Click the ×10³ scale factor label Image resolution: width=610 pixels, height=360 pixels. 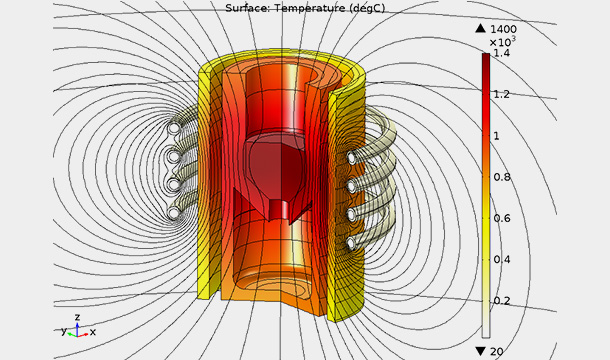tap(503, 41)
